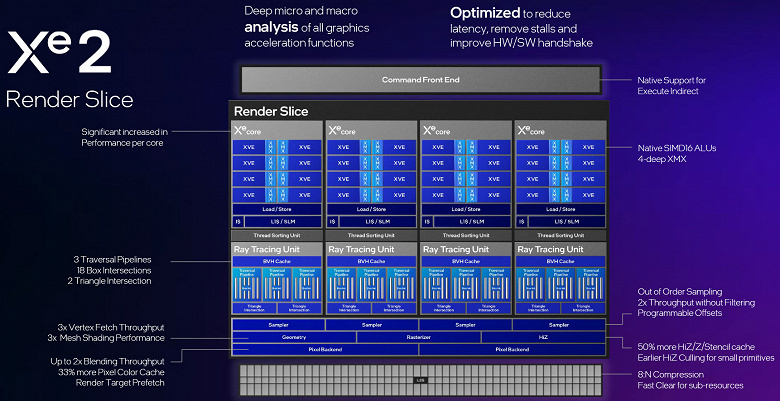Select the "3 Traversal Pipelines" annotation text
This screenshot has width=780, height=401.
112,260
